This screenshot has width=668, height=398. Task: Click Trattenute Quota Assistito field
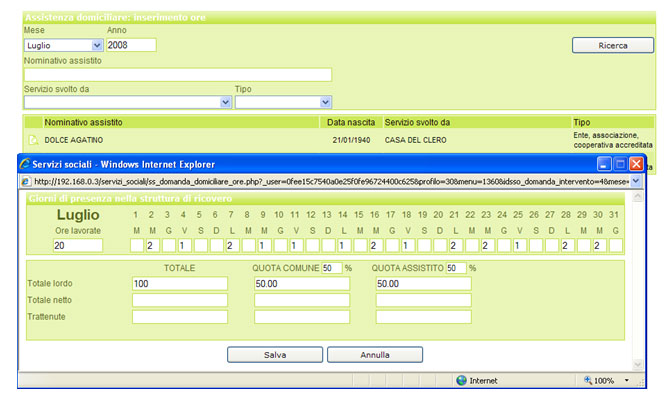click(423, 317)
